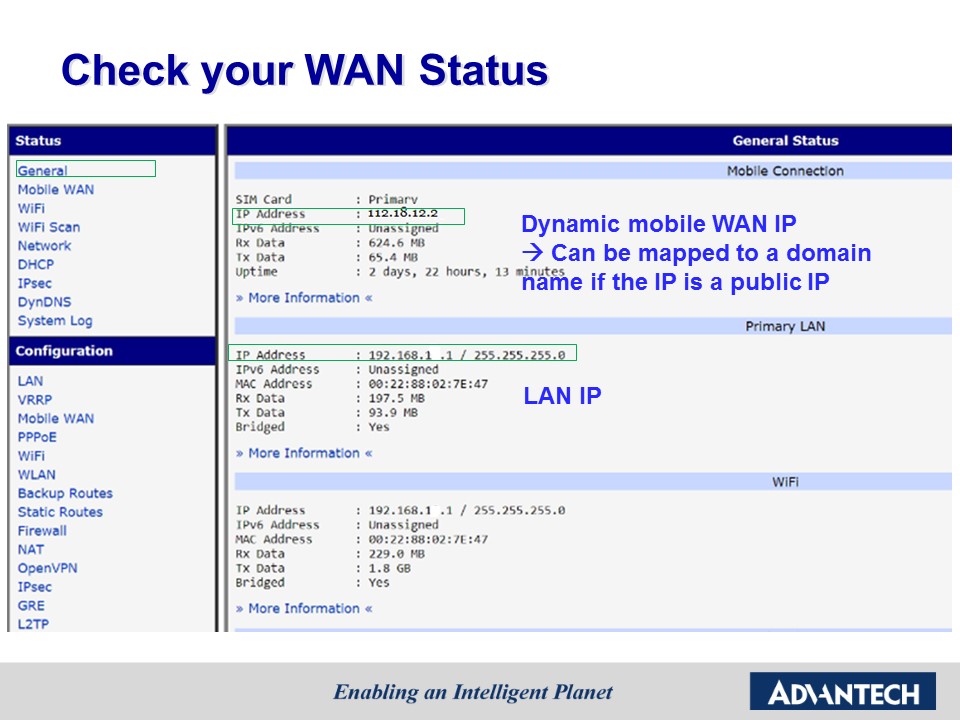
Task: Open Static Routes configuration
Action: coord(60,512)
